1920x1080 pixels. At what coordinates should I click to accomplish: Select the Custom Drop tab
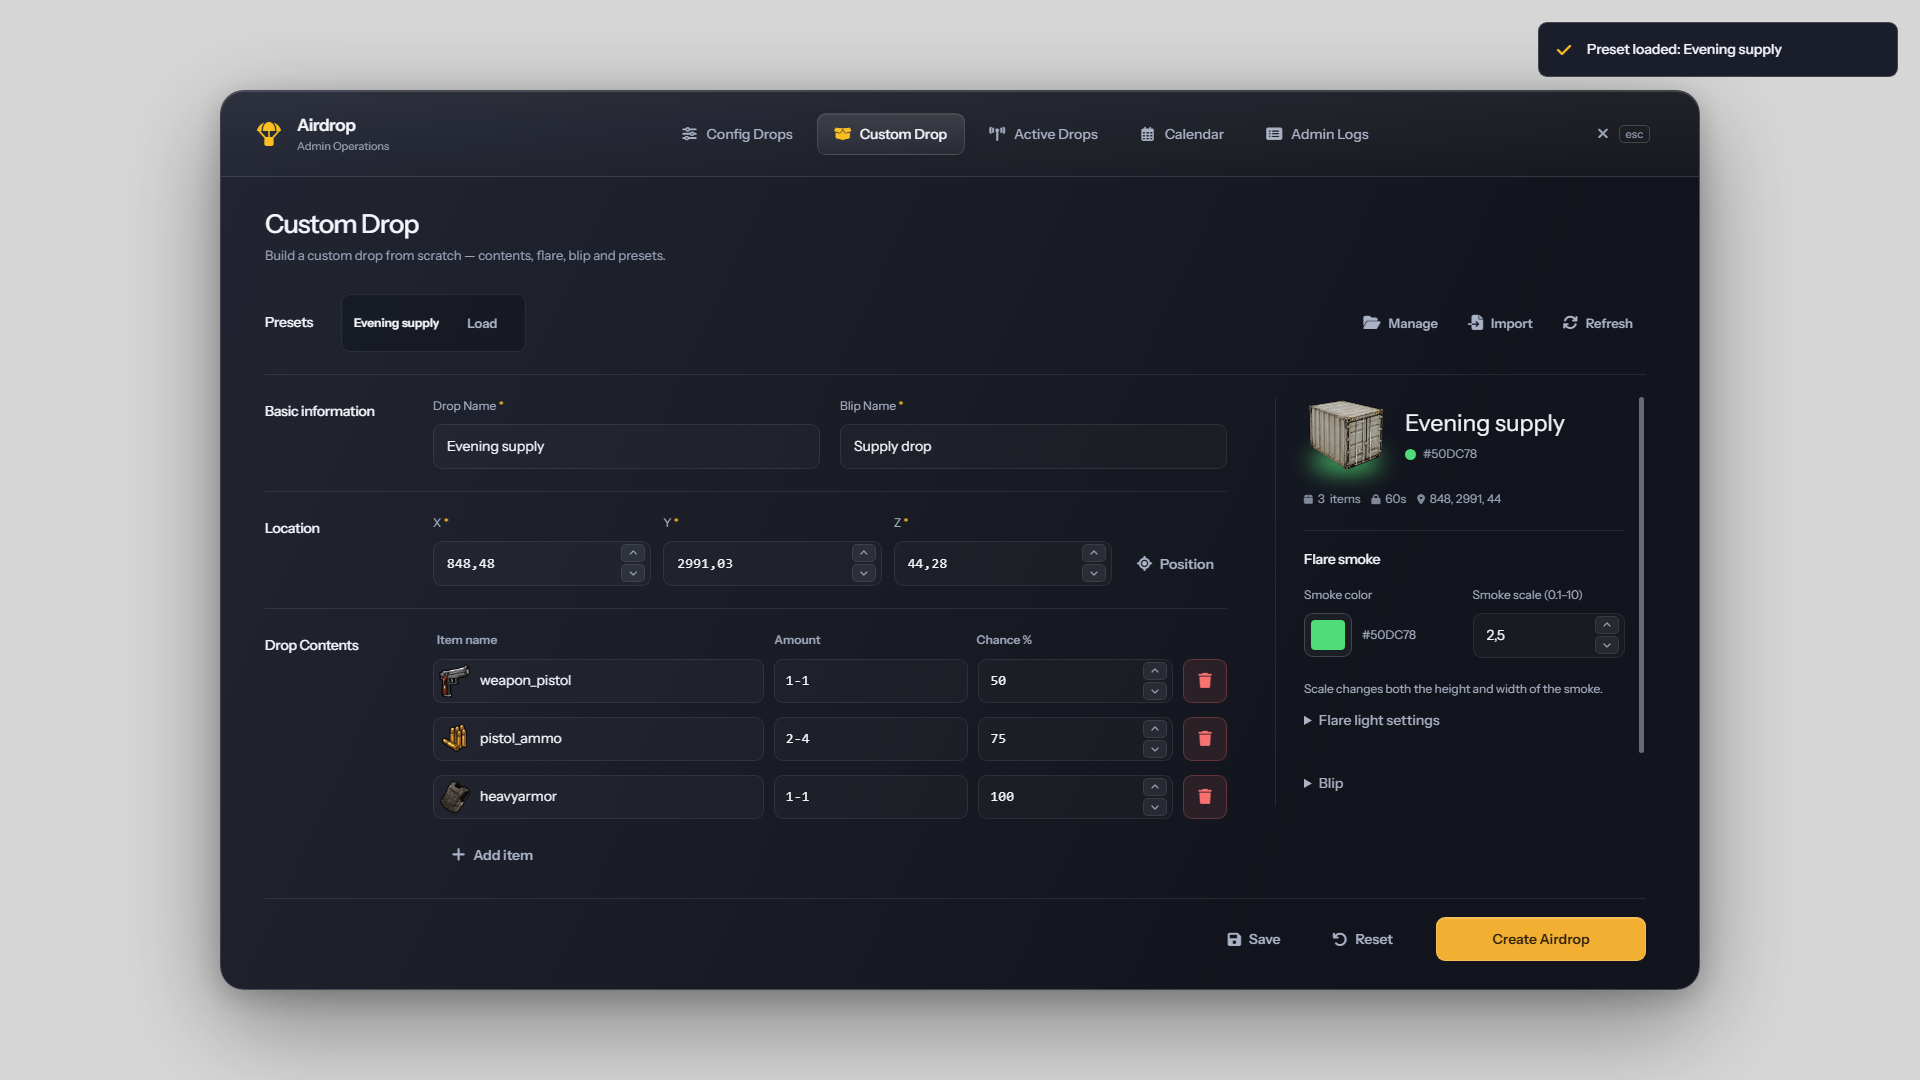tap(891, 134)
